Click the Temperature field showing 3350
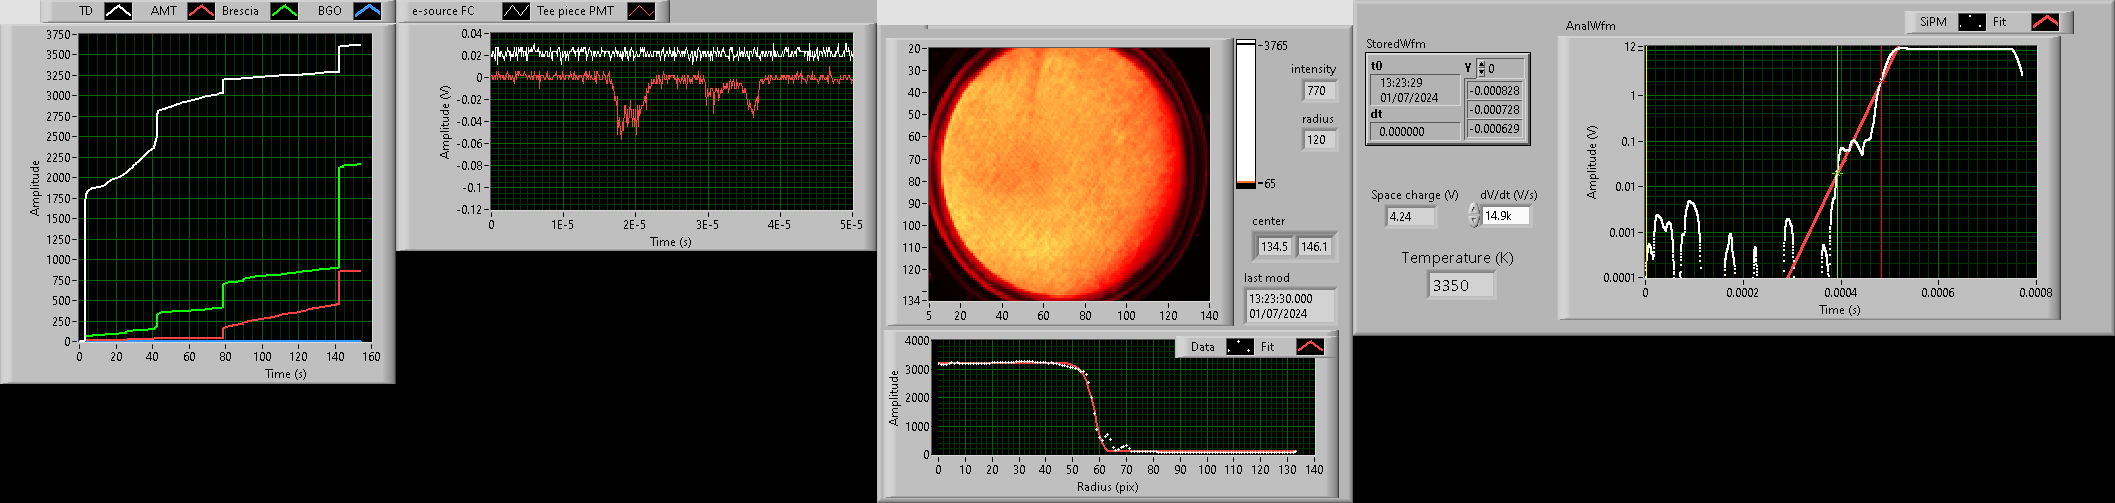Image resolution: width=2115 pixels, height=503 pixels. pyautogui.click(x=1460, y=285)
